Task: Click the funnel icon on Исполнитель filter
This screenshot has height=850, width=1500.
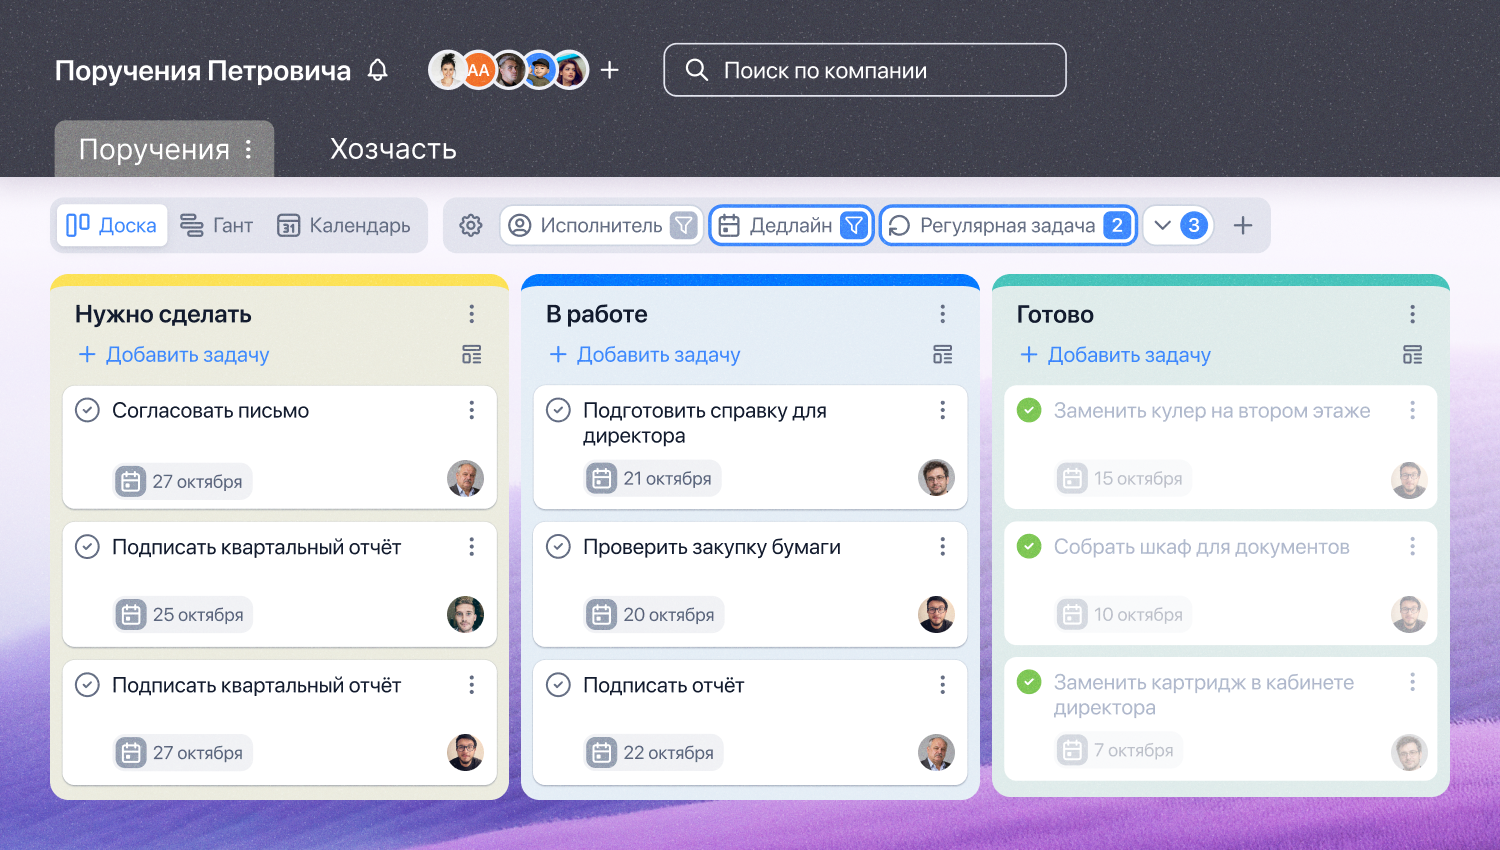Action: click(683, 225)
